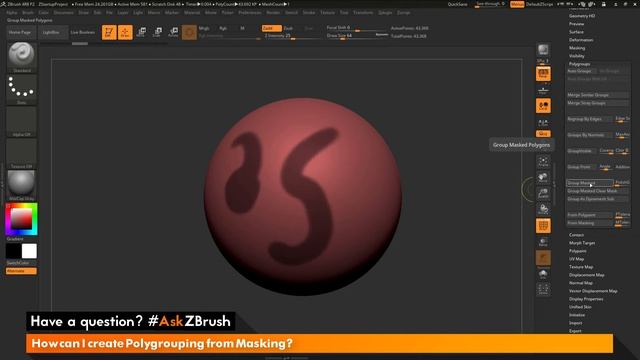The image size is (640, 360).
Task: Open the MatCap Gray material selector
Action: click(22, 185)
